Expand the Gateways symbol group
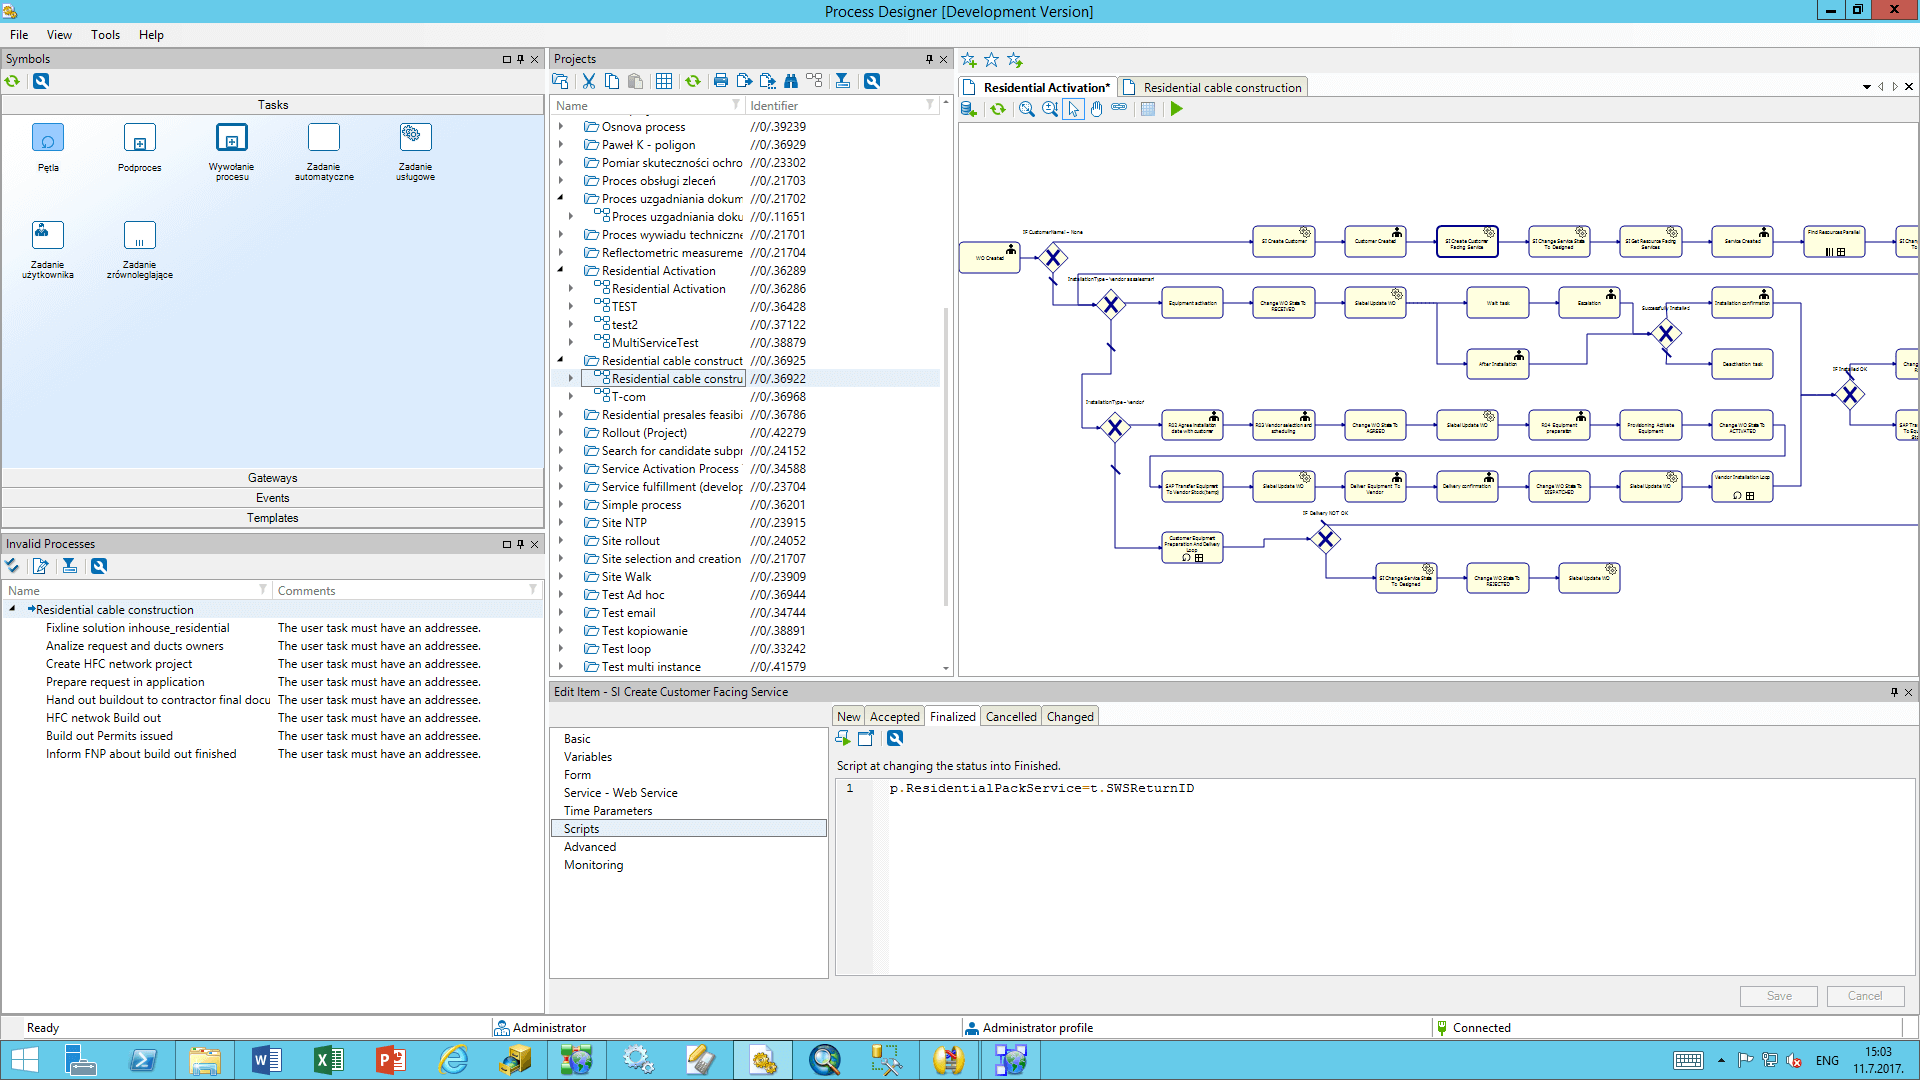 (x=272, y=478)
